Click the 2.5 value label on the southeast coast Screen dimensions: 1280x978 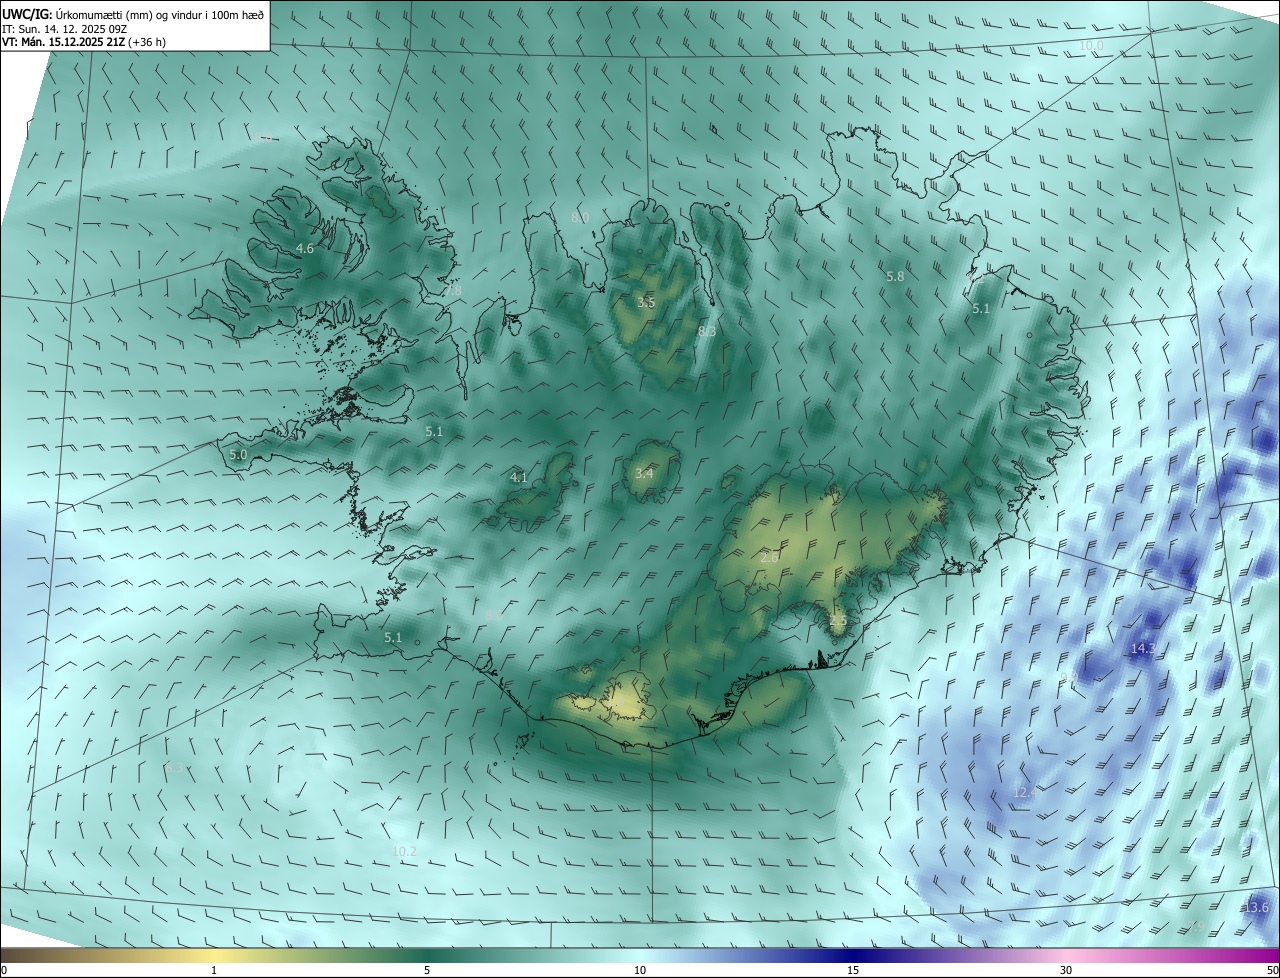click(838, 620)
